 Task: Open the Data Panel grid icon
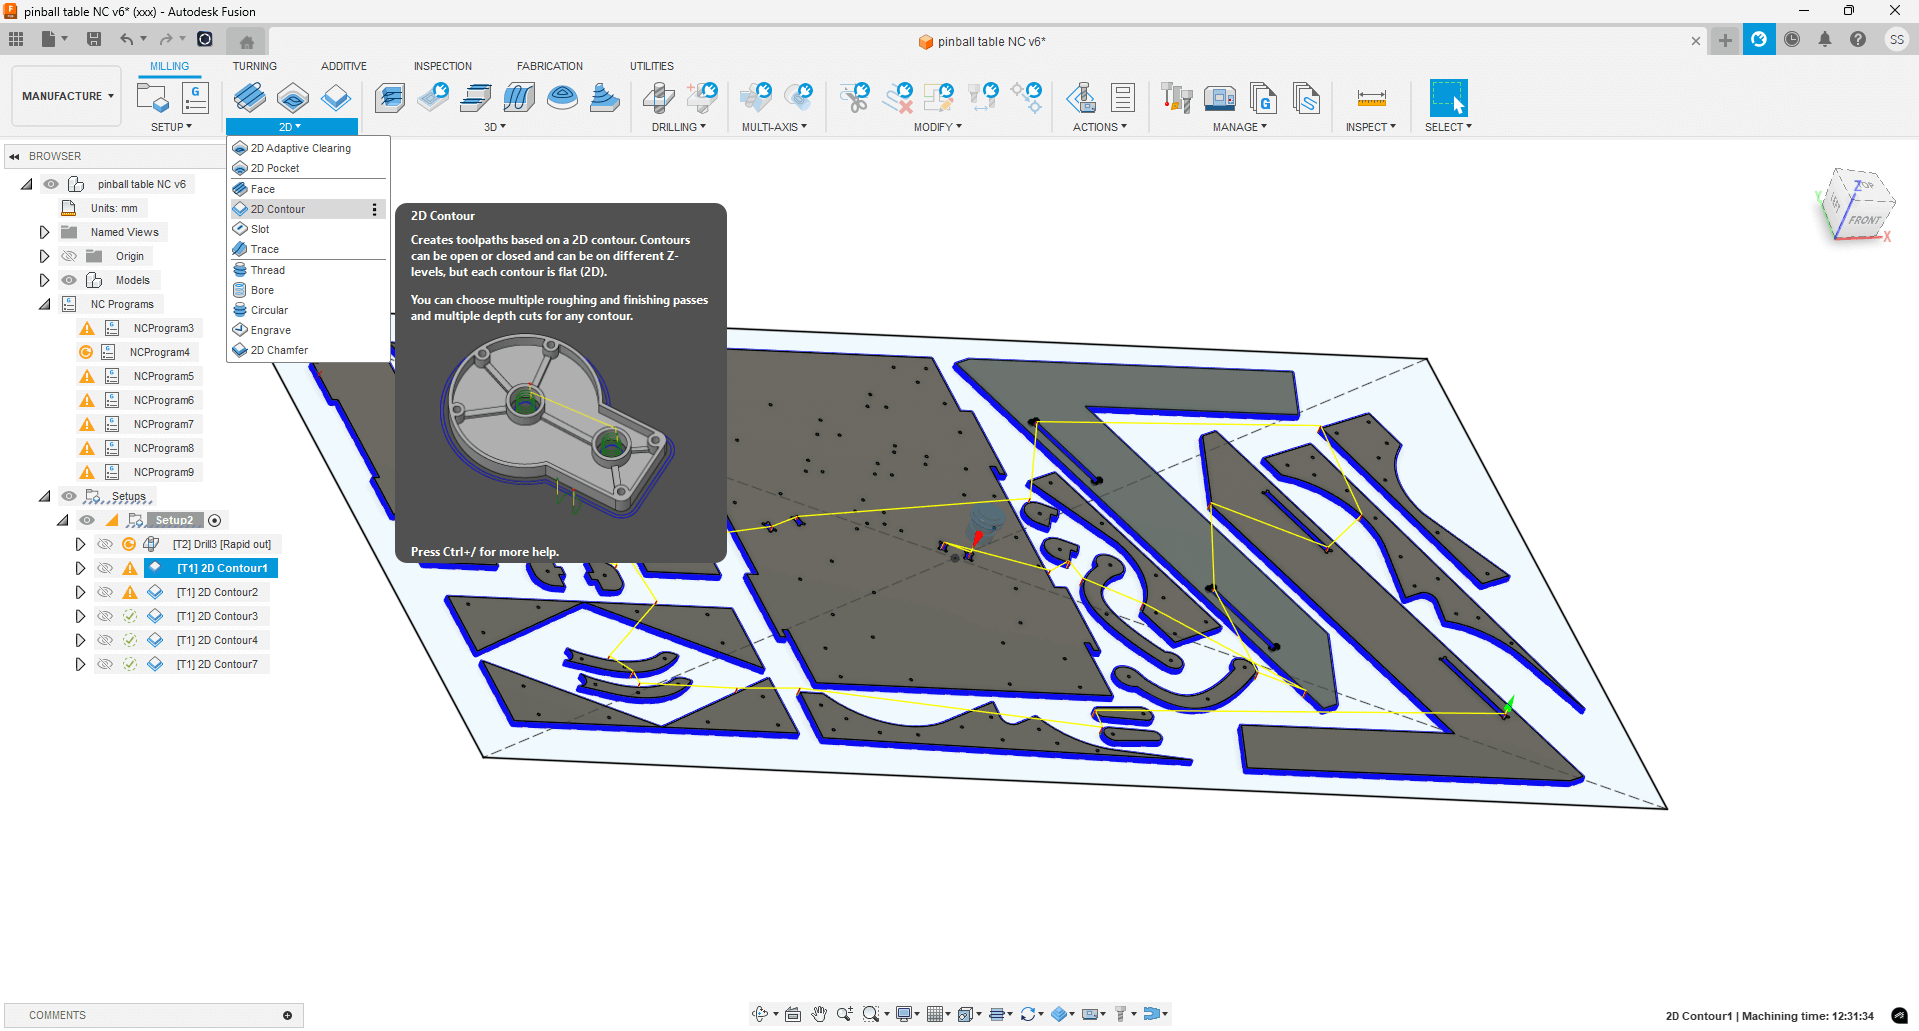pyautogui.click(x=16, y=39)
